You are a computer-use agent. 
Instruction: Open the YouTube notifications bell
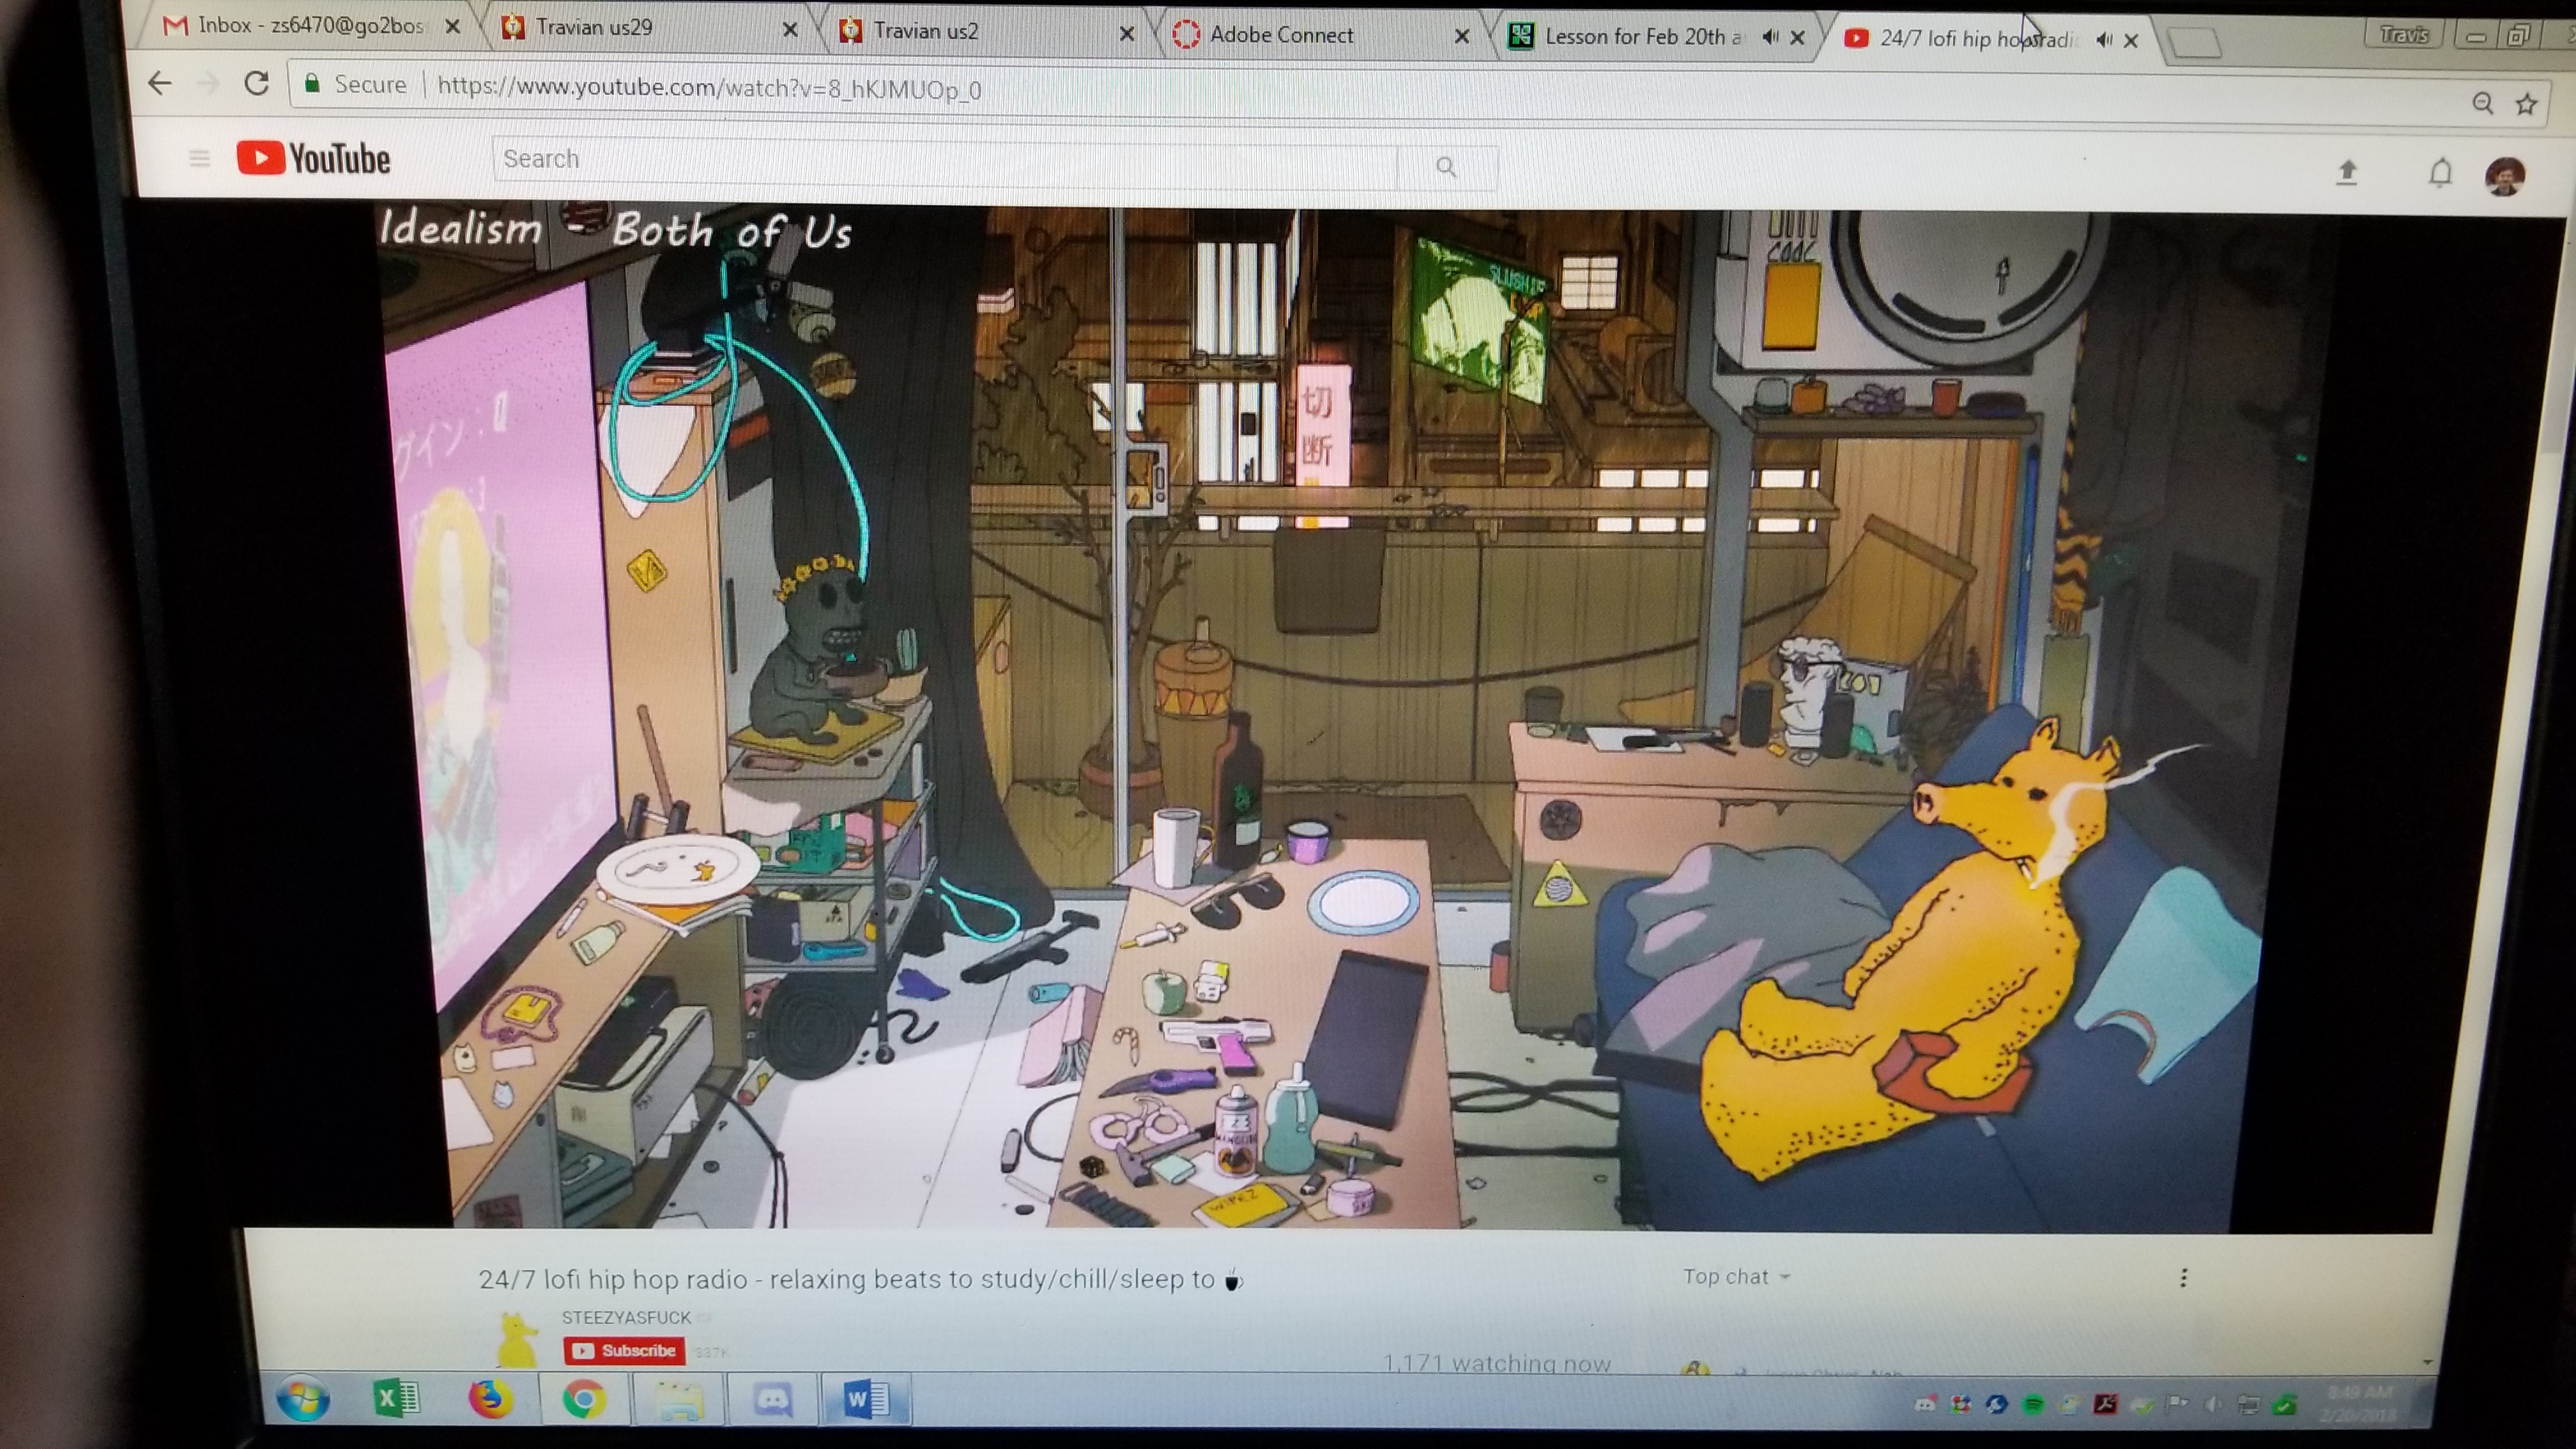point(2441,173)
